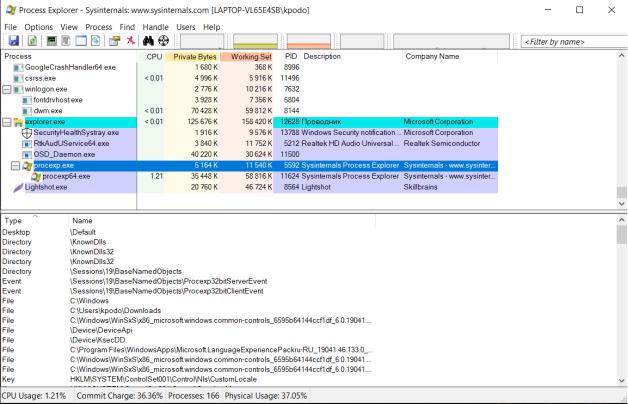Click the orange mini graph in toolbar
The image size is (628, 404).
(x=309, y=41)
